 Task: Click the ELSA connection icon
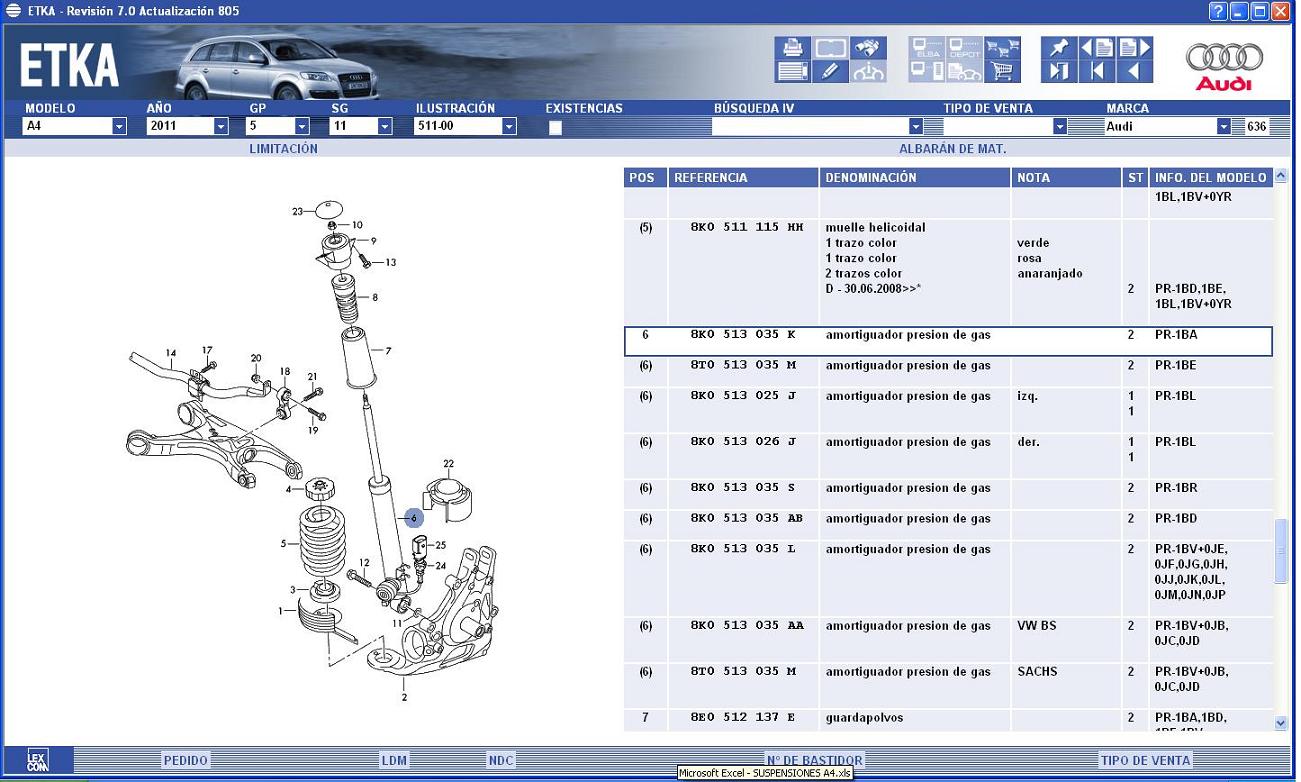[x=926, y=48]
